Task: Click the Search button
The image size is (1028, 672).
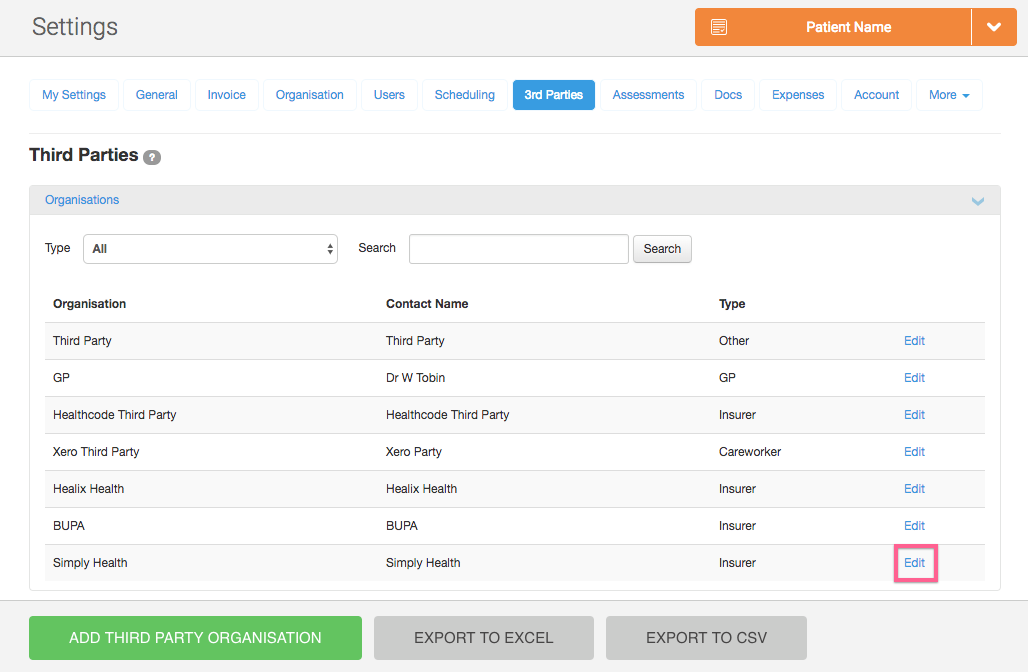Action: [x=662, y=249]
